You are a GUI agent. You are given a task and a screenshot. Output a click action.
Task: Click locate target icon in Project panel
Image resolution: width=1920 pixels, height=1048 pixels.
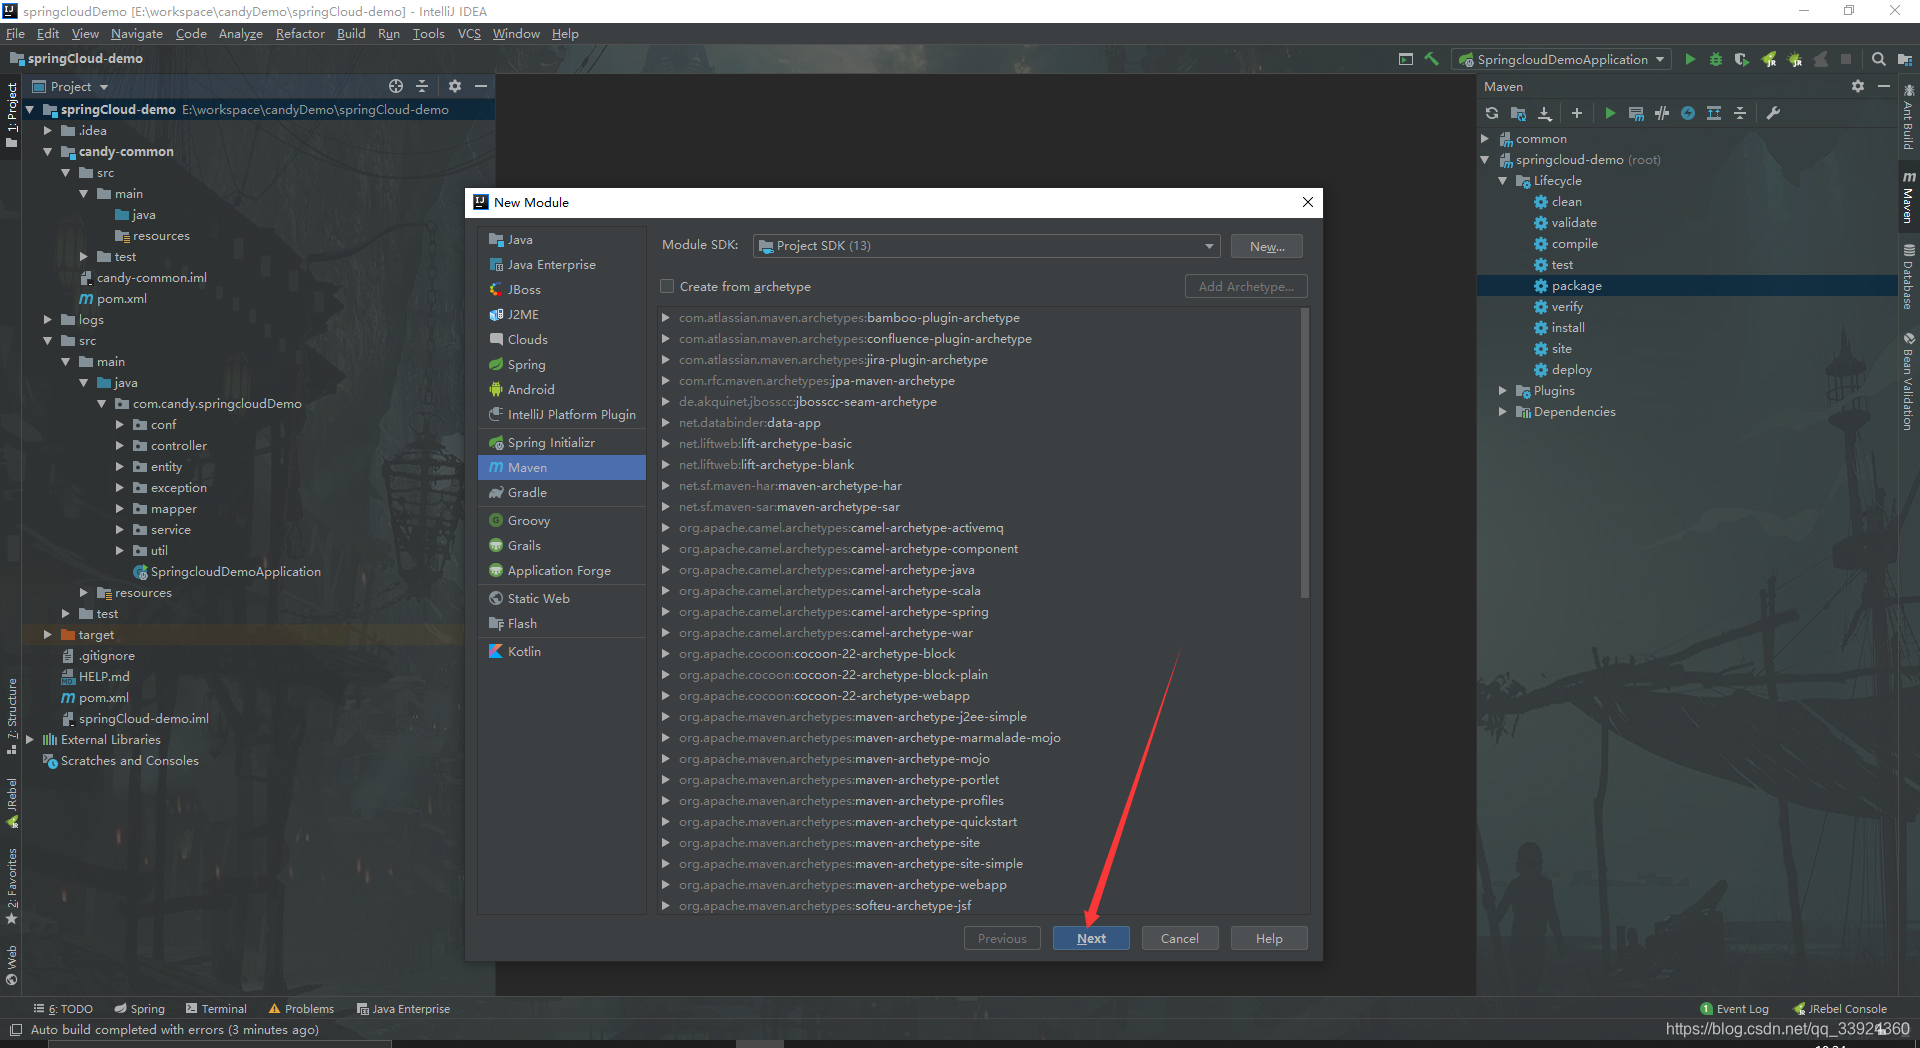396,86
